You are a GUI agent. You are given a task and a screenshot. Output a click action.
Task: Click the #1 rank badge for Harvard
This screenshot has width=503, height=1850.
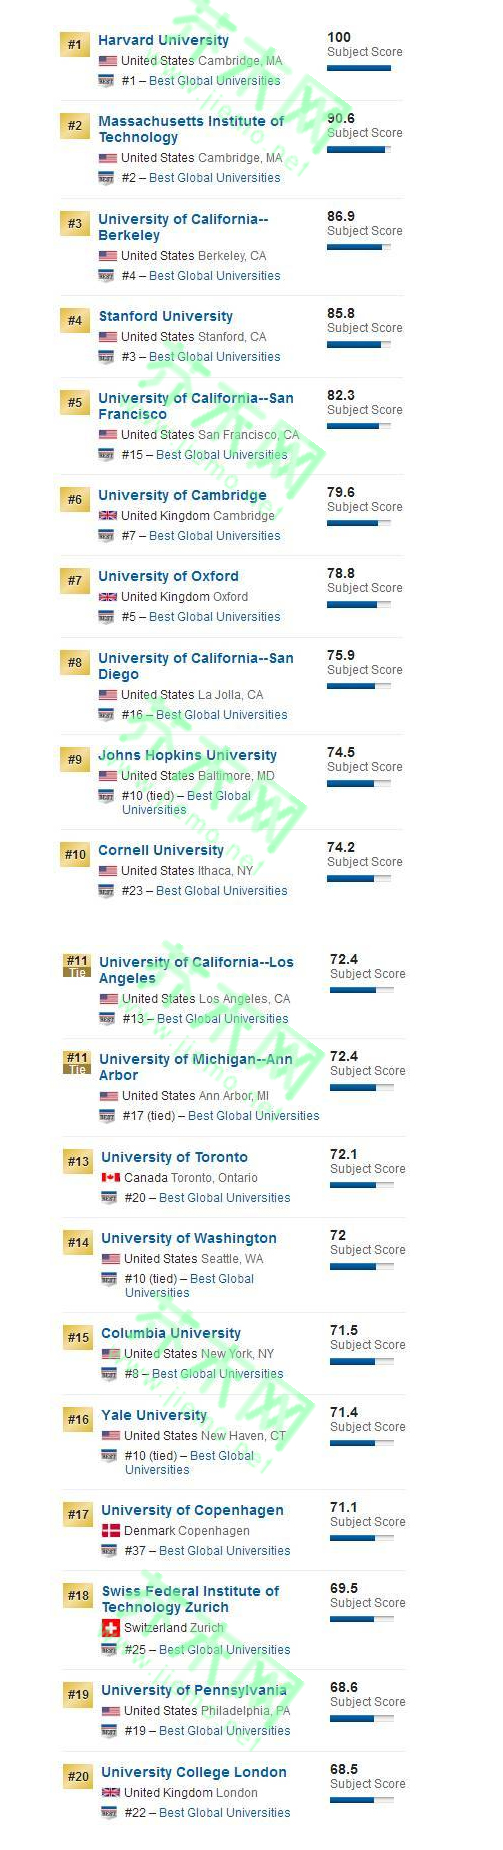[75, 44]
